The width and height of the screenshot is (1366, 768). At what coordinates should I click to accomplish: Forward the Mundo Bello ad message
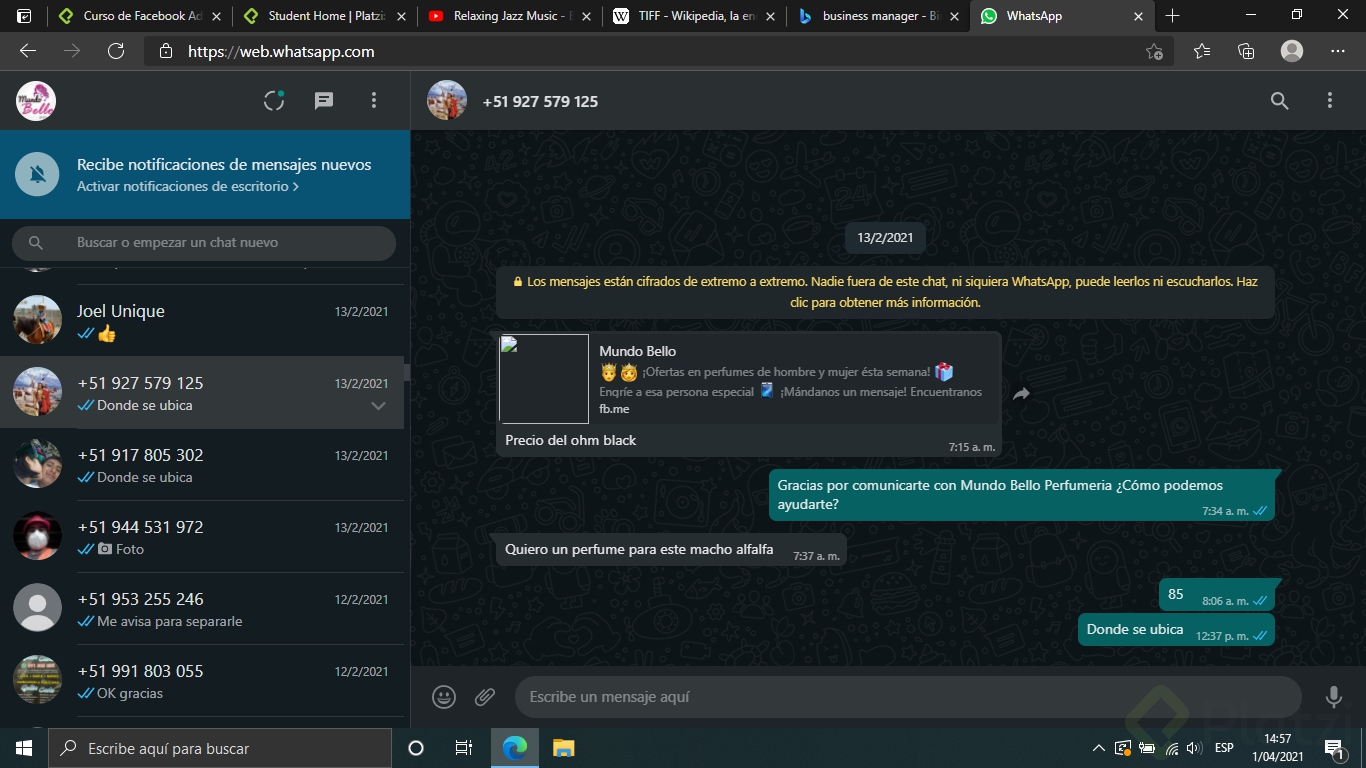[x=1021, y=394]
